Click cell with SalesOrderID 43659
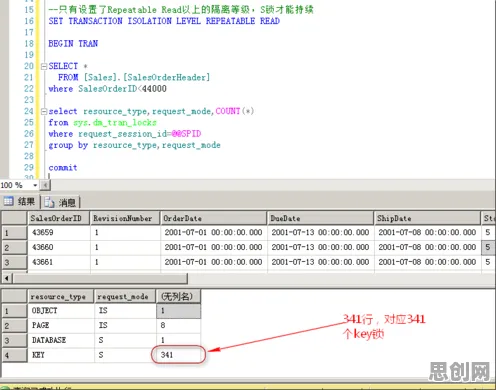 [59, 232]
